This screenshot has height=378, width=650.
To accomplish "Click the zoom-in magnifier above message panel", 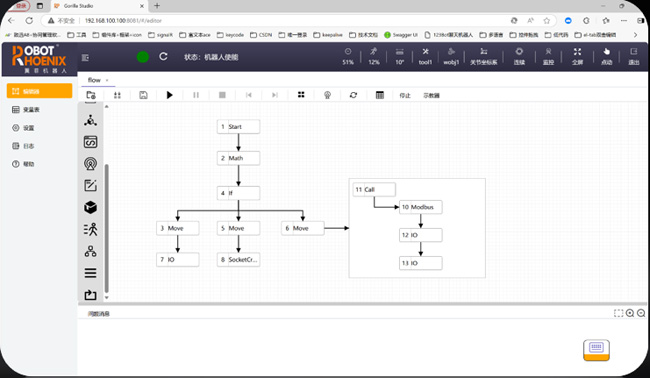I will [630, 313].
